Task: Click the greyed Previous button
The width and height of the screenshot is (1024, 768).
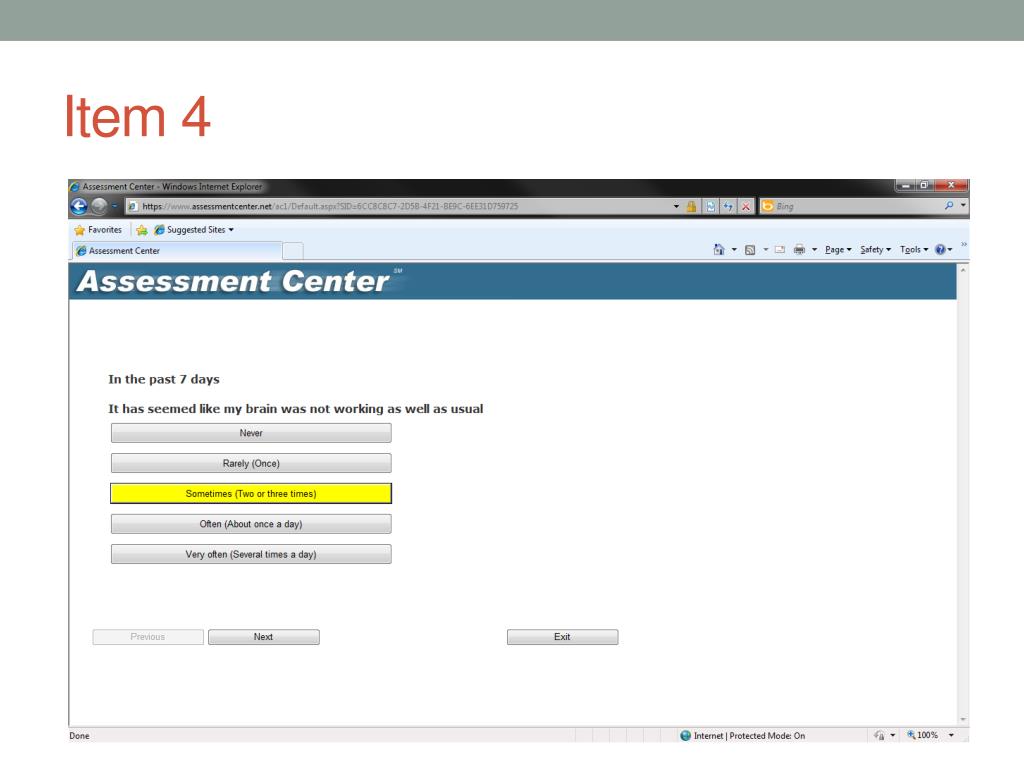Action: point(148,637)
